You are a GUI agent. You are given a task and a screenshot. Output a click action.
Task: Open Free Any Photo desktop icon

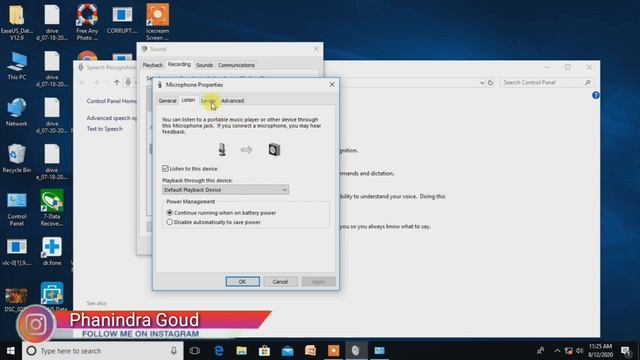click(87, 22)
